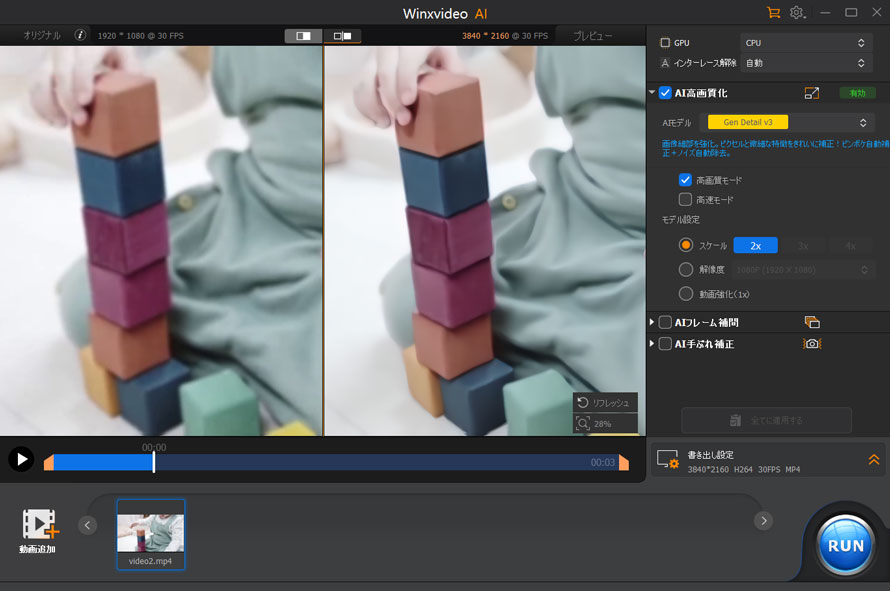The width and height of the screenshot is (890, 591).
Task: Click the リフレッシュ button
Action: [x=605, y=402]
